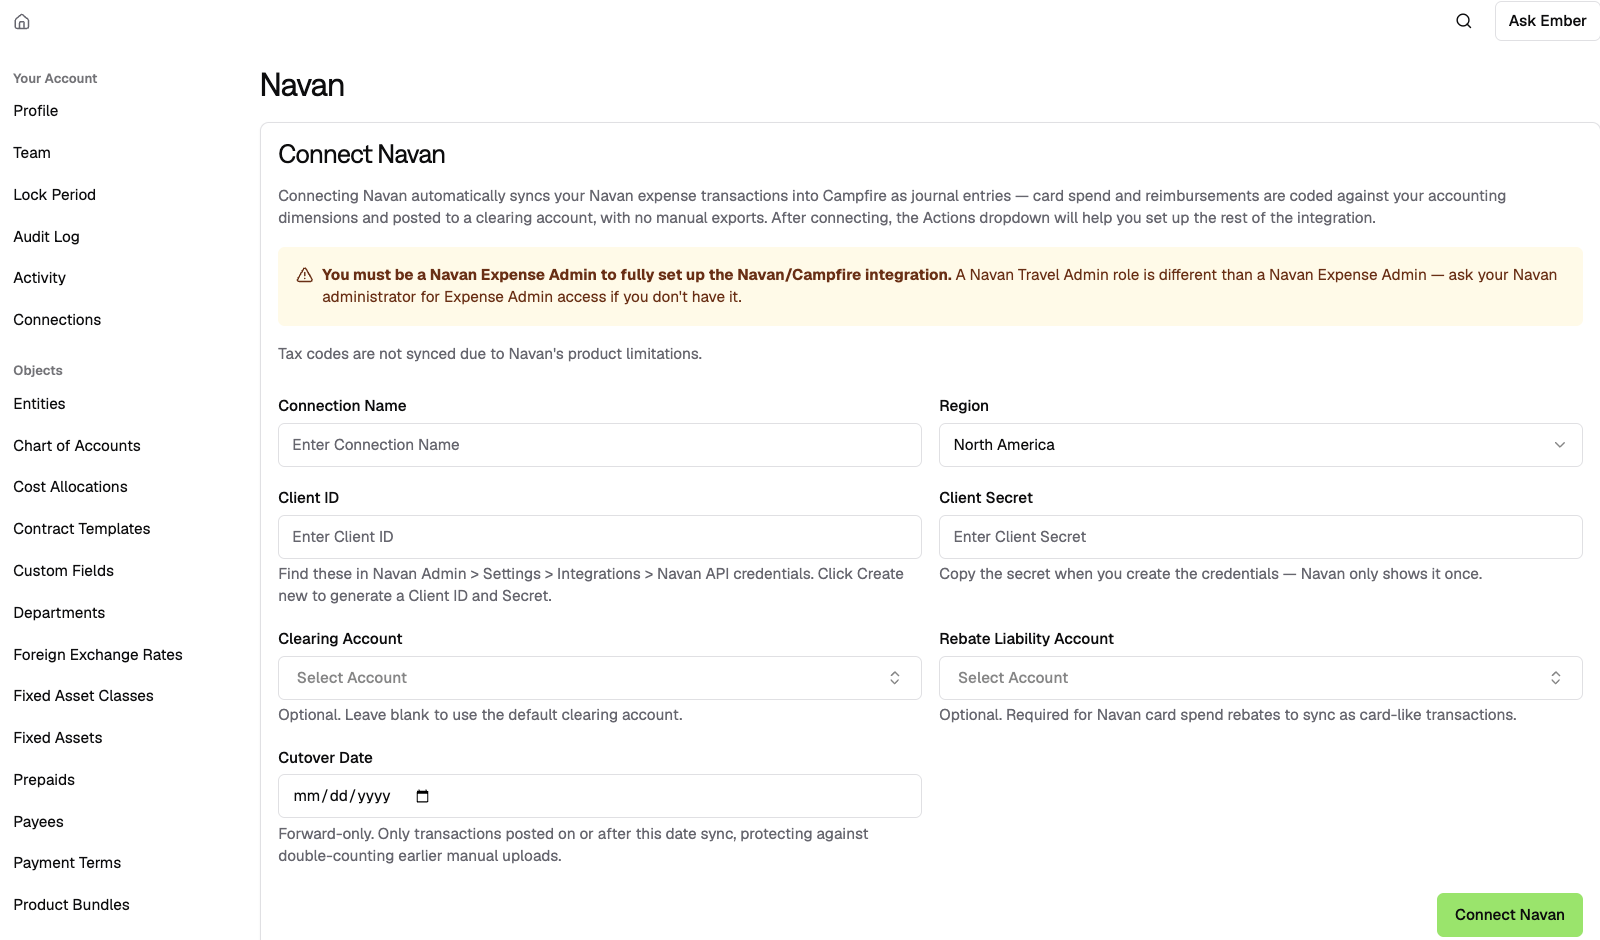Viewport: 1600px width, 940px height.
Task: Click into the Client ID field
Action: pos(600,537)
